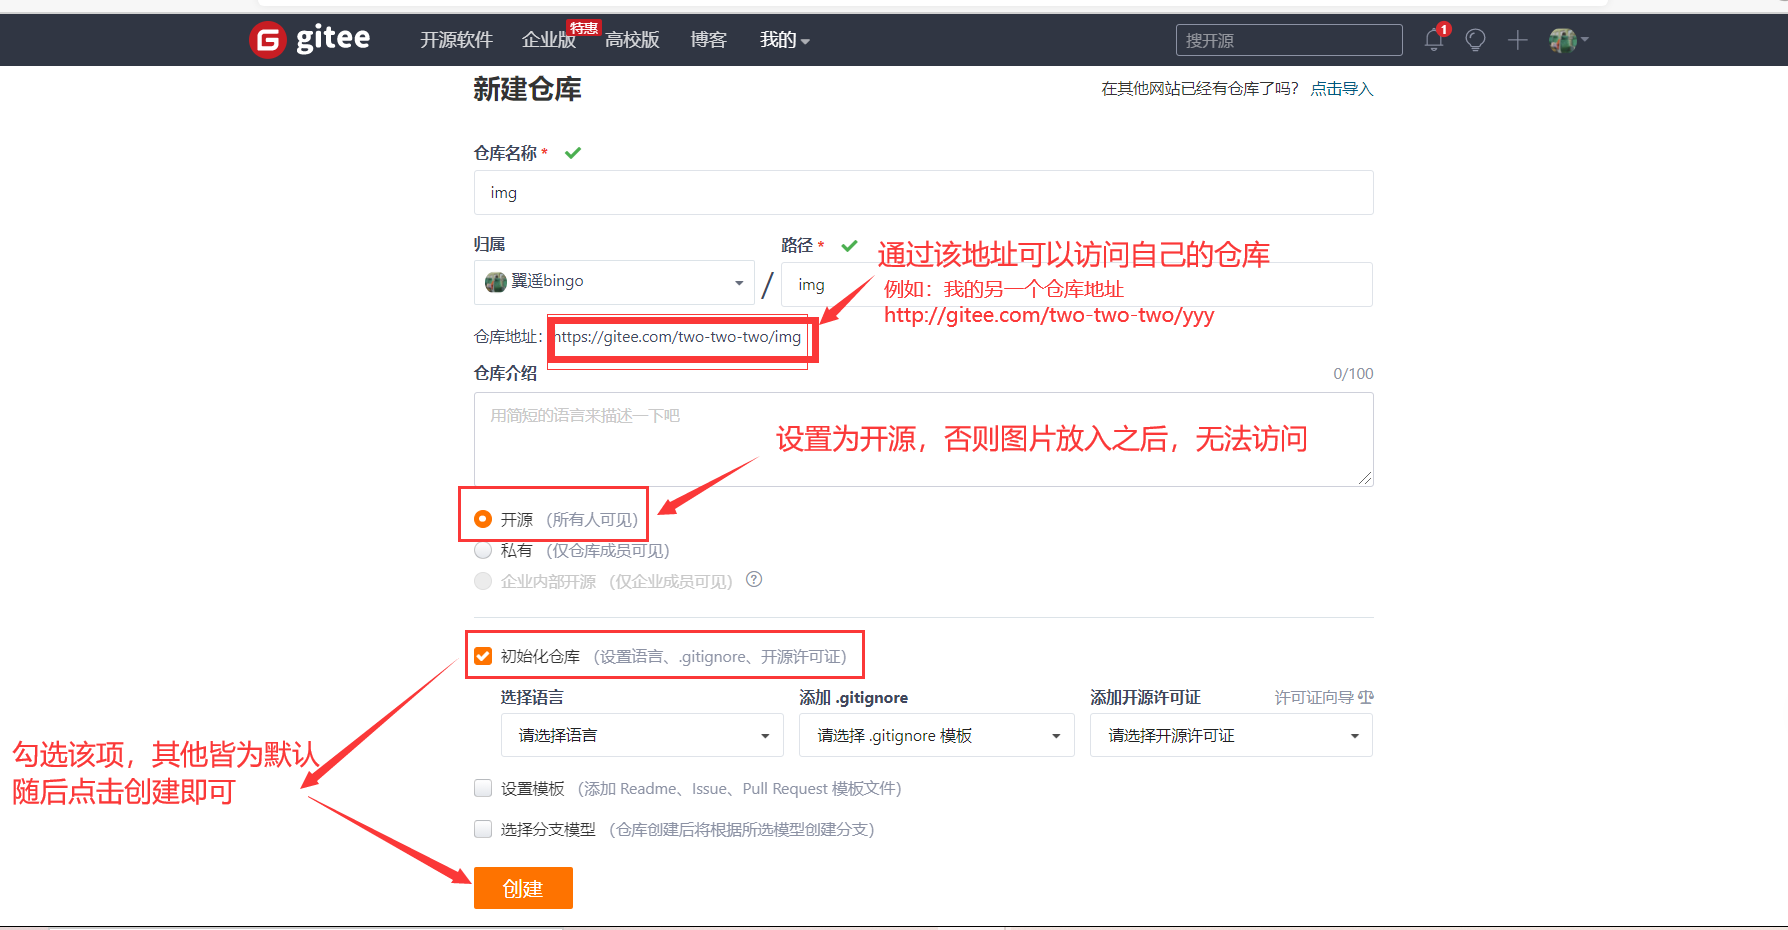Open the 请选择语言 language dropdown
The image size is (1788, 930).
click(x=641, y=735)
